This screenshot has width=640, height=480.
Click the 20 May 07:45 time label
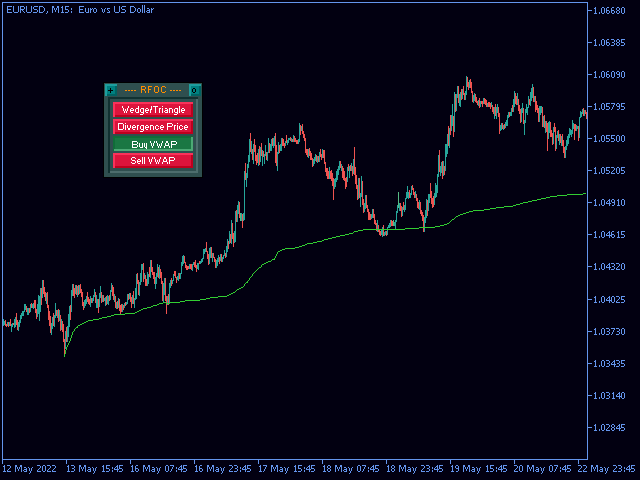coord(543,469)
